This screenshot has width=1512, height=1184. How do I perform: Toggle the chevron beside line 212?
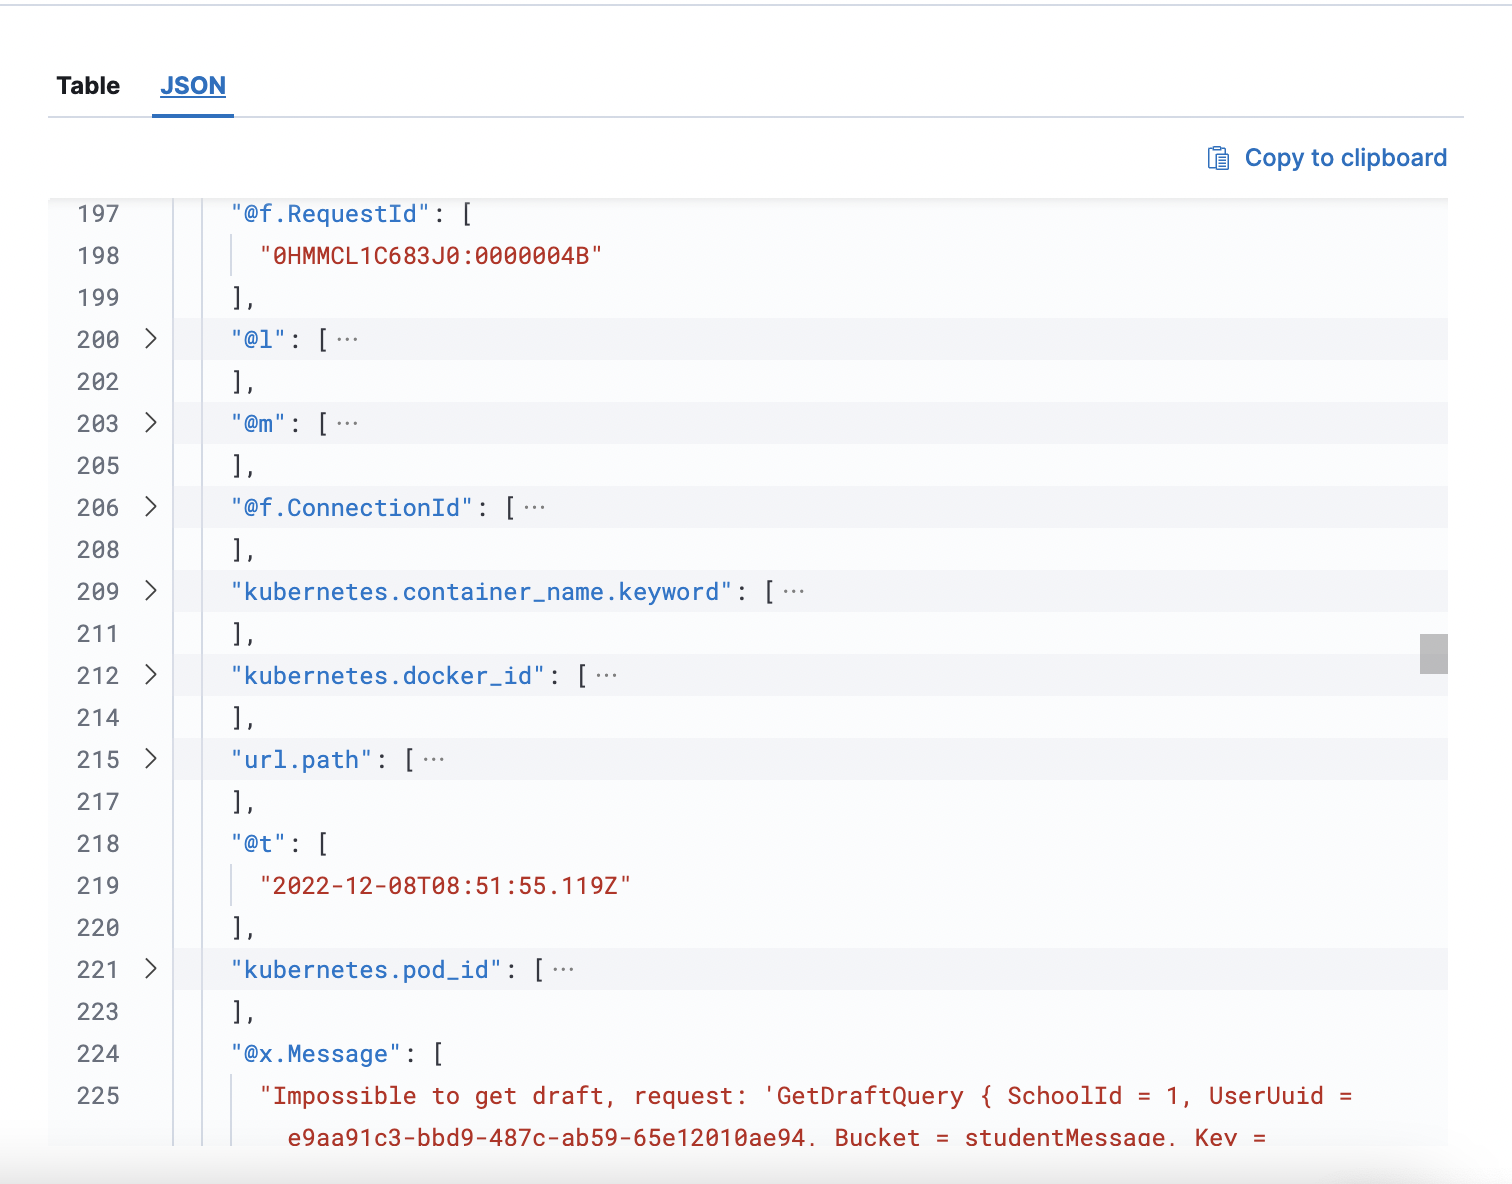[x=151, y=675]
